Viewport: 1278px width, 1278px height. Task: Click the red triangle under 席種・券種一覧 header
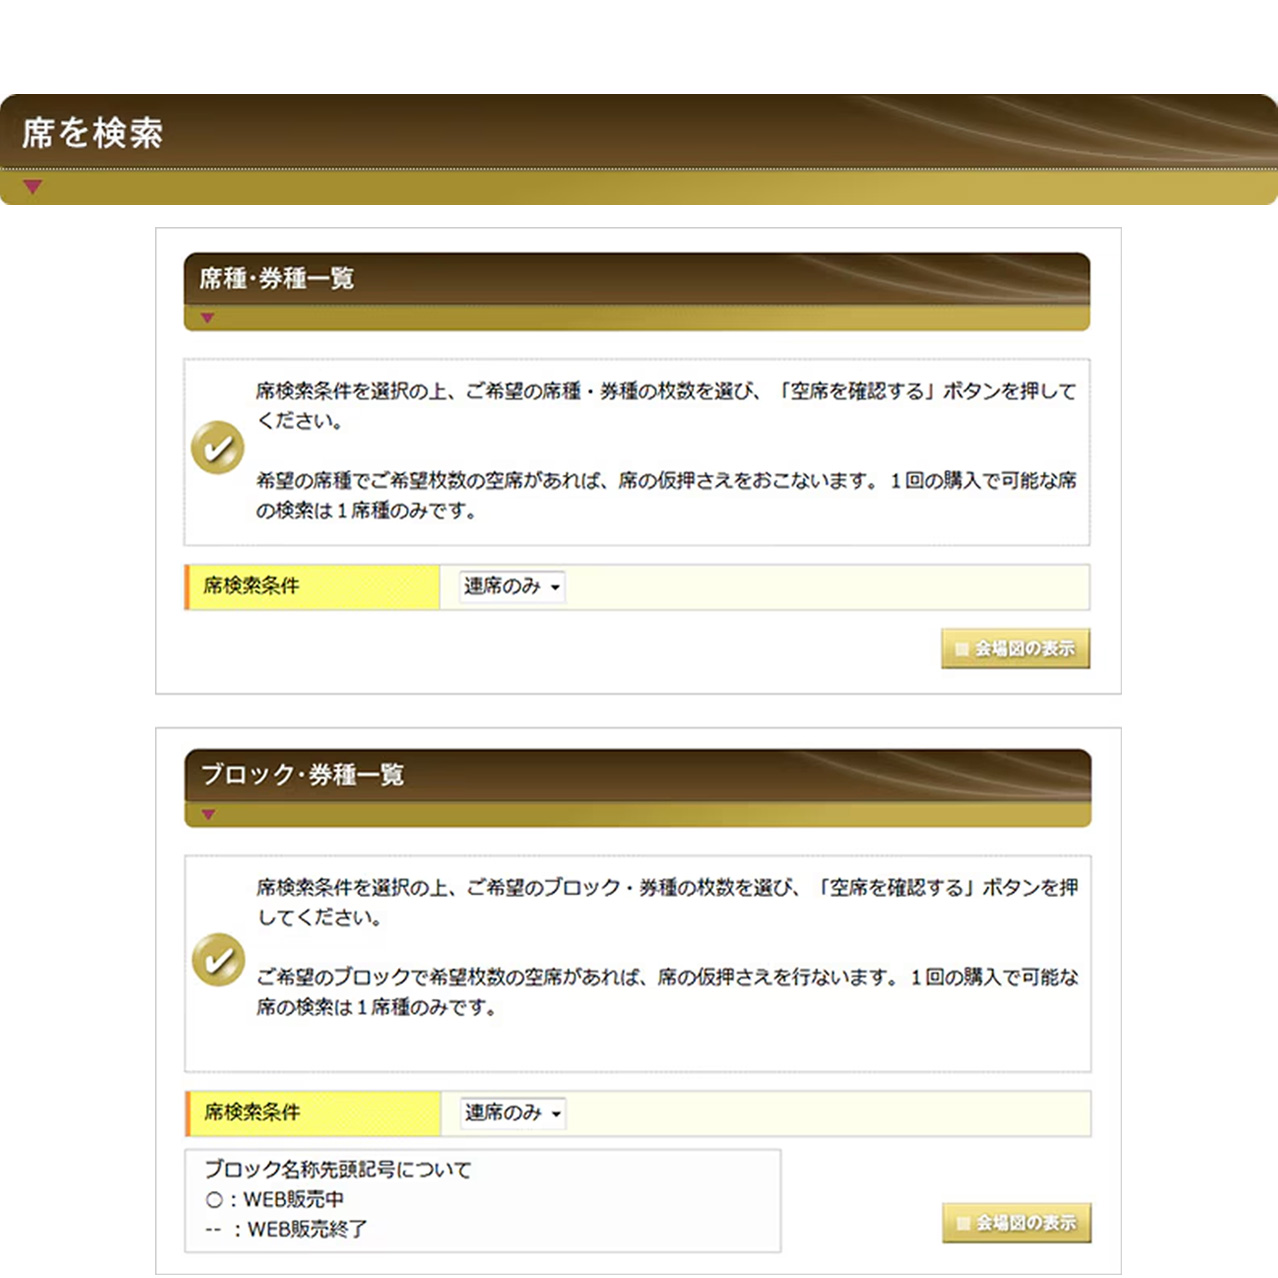(207, 318)
